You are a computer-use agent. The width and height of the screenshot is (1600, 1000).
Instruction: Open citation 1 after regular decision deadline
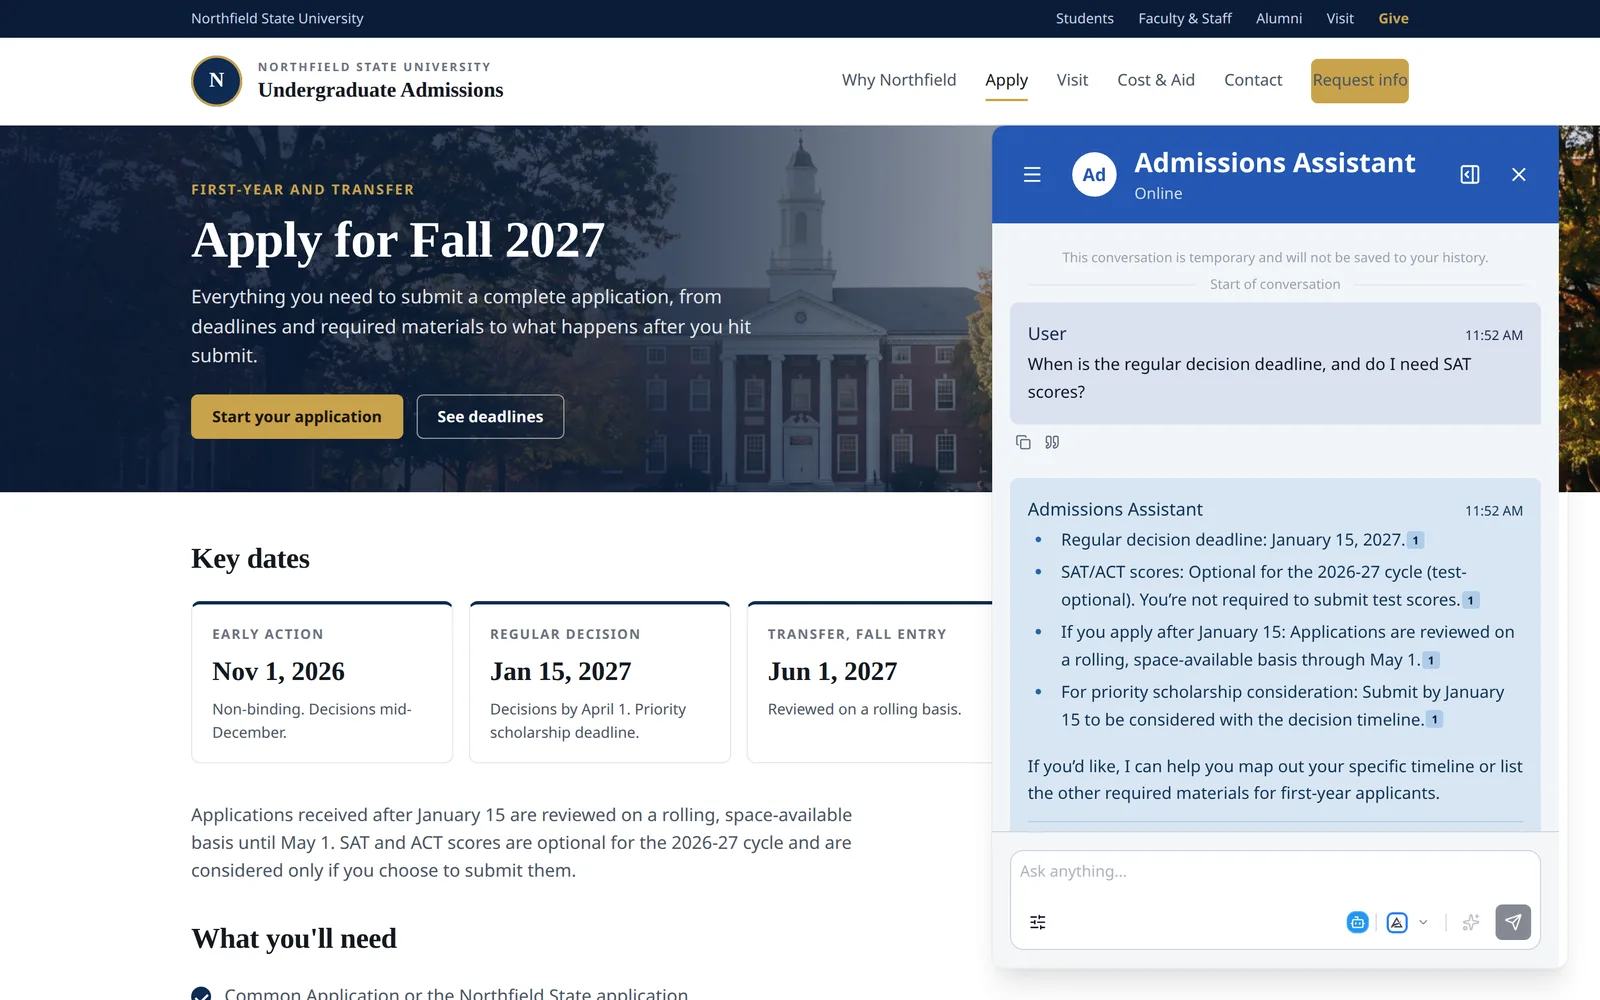click(1415, 541)
